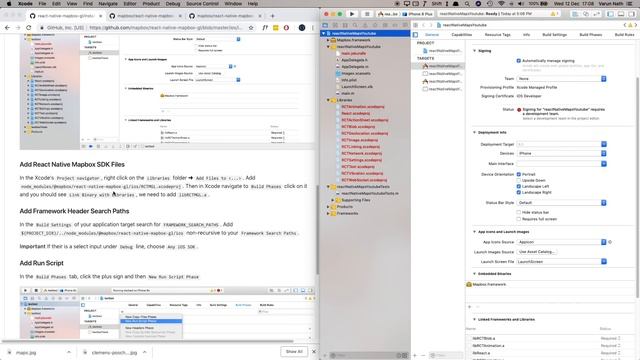Switch to the Capabilities tab

coord(462,35)
